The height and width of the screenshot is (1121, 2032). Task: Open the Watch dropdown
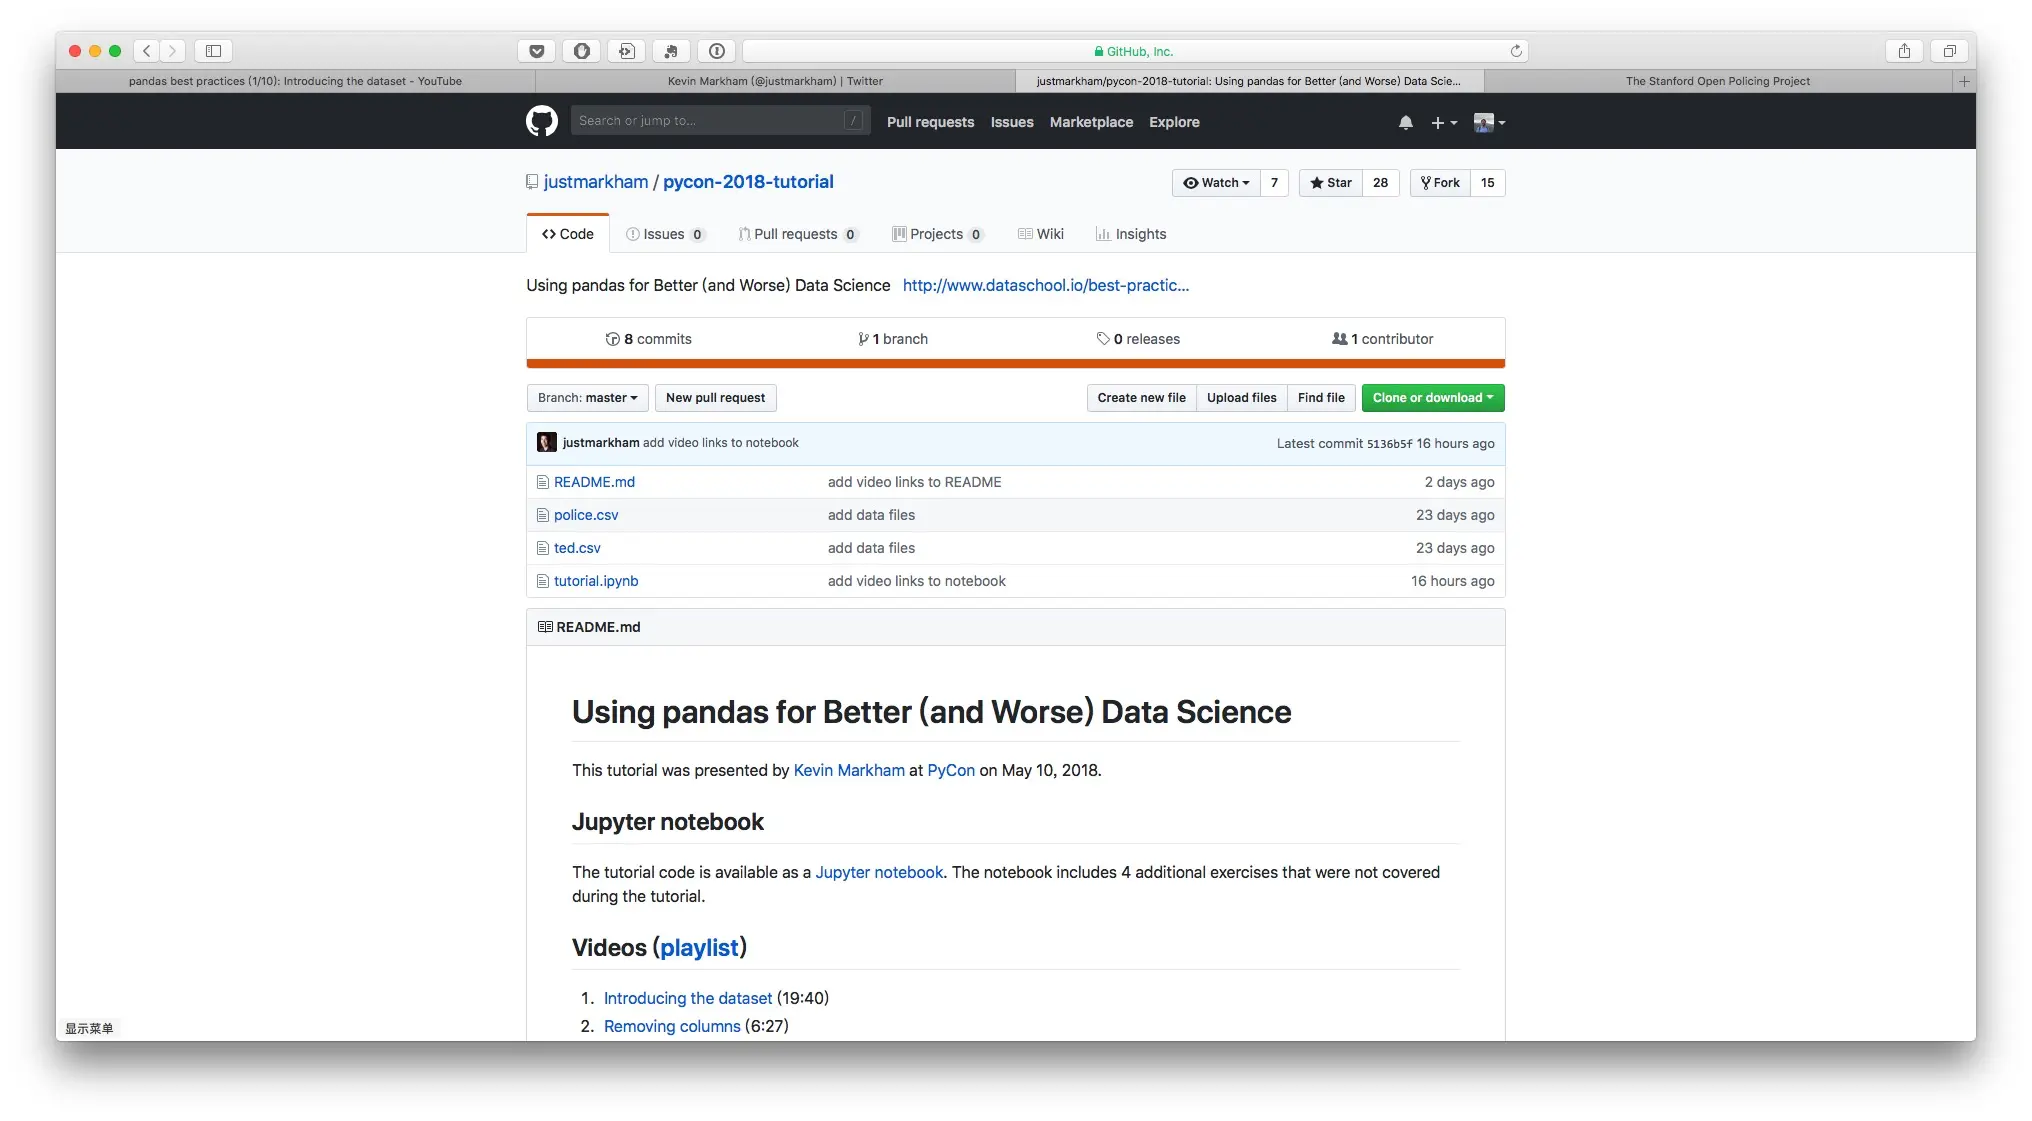[x=1216, y=183]
